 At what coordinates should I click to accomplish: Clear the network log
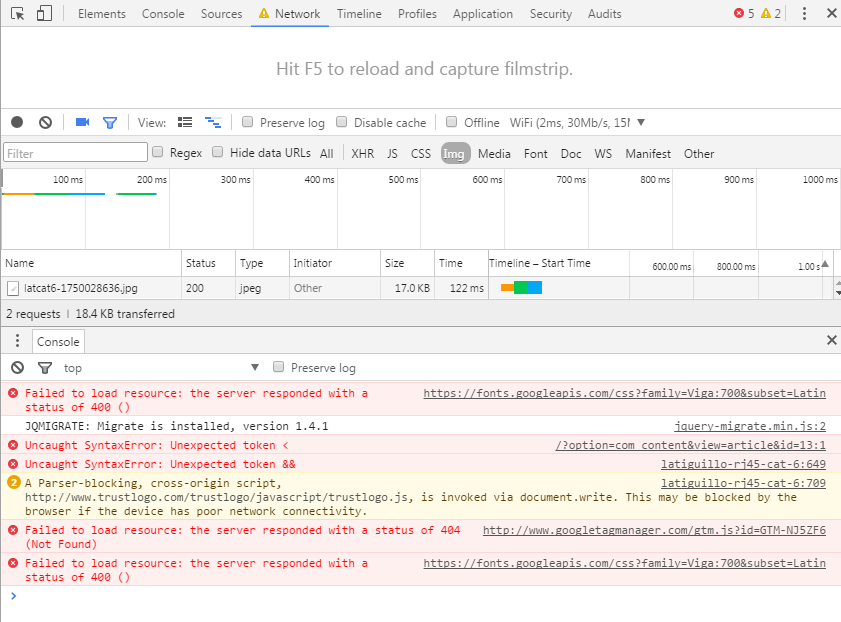click(x=45, y=122)
